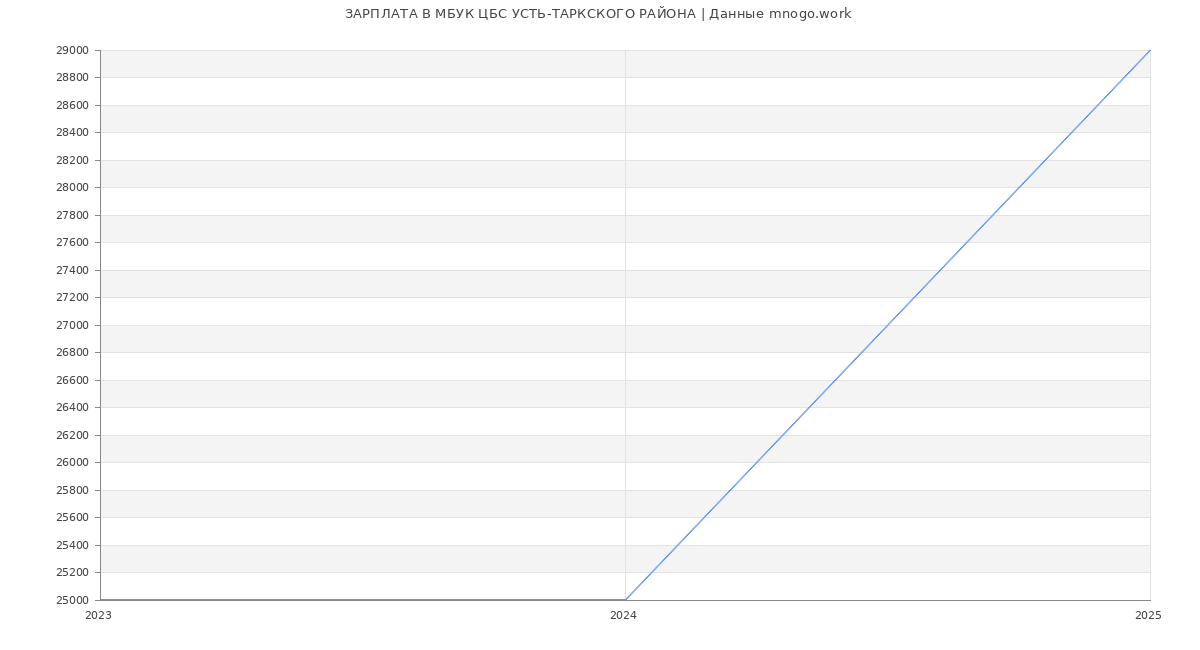Click the middle of the rising blue line
The height and width of the screenshot is (650, 1200).
(x=888, y=325)
